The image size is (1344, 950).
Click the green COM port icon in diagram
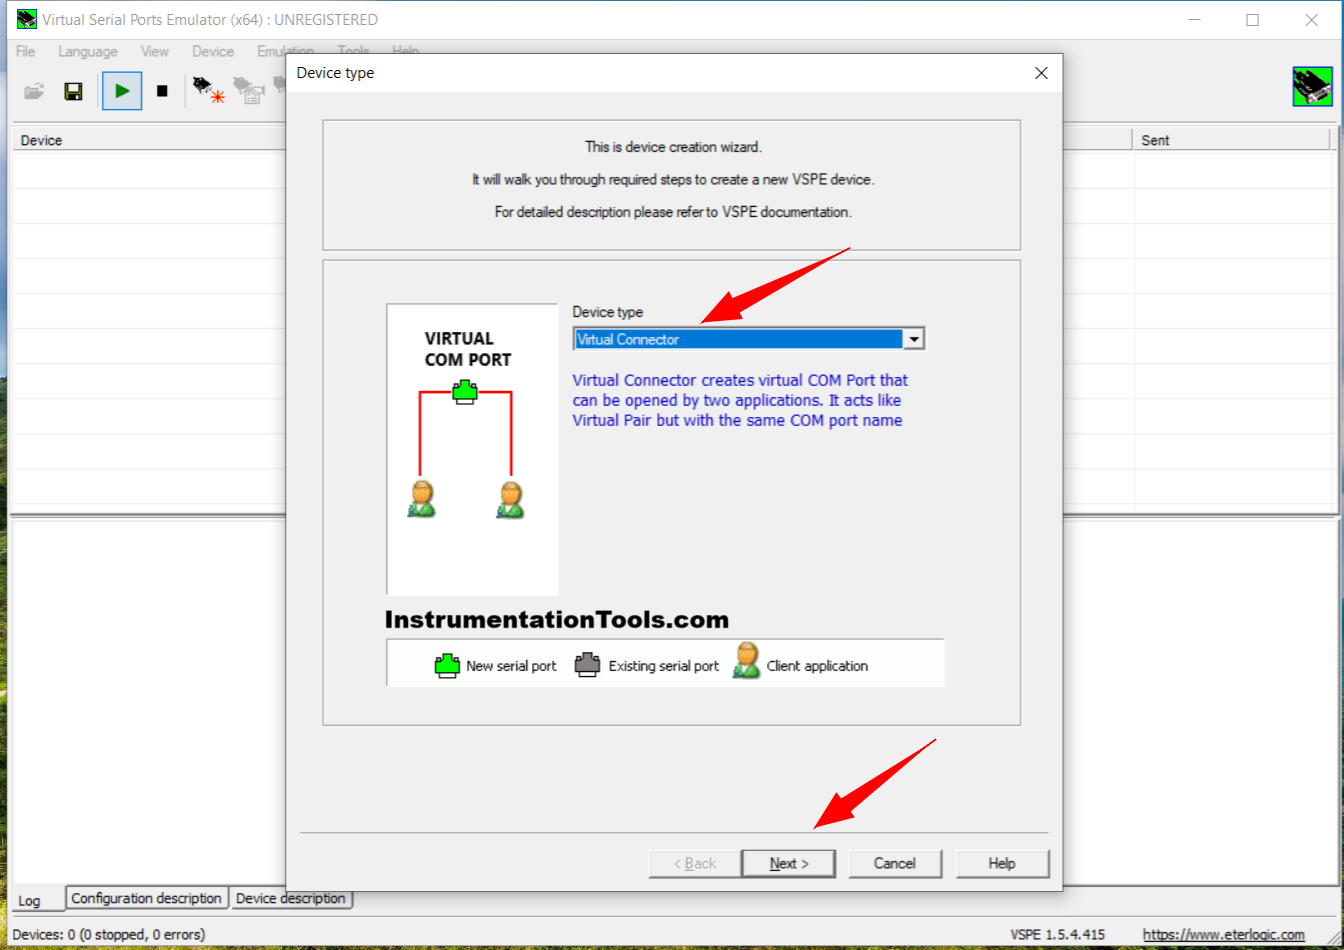(465, 390)
